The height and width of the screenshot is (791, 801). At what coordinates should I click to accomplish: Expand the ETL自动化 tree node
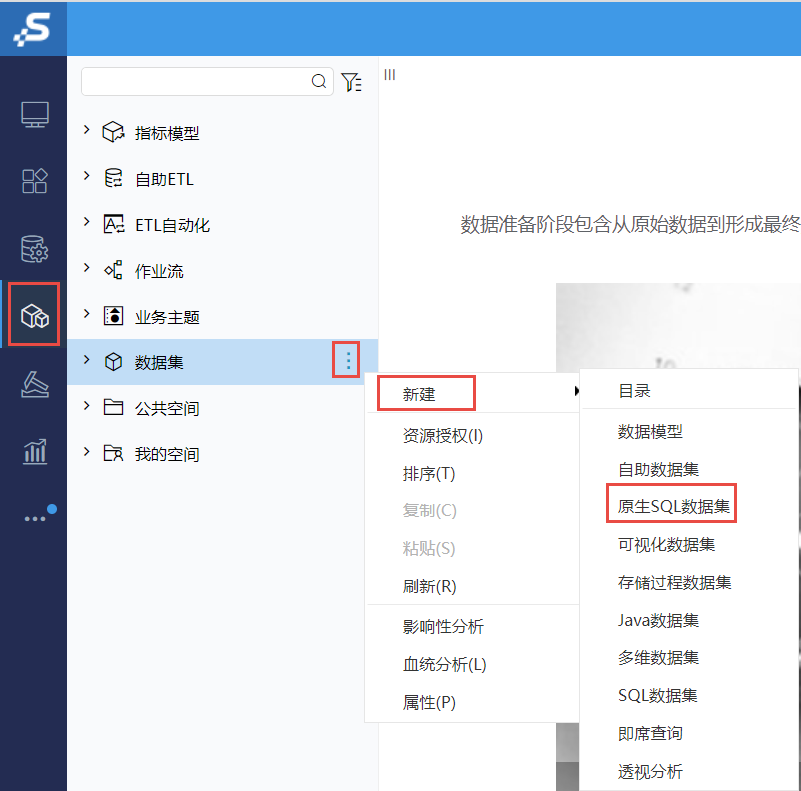pos(86,222)
